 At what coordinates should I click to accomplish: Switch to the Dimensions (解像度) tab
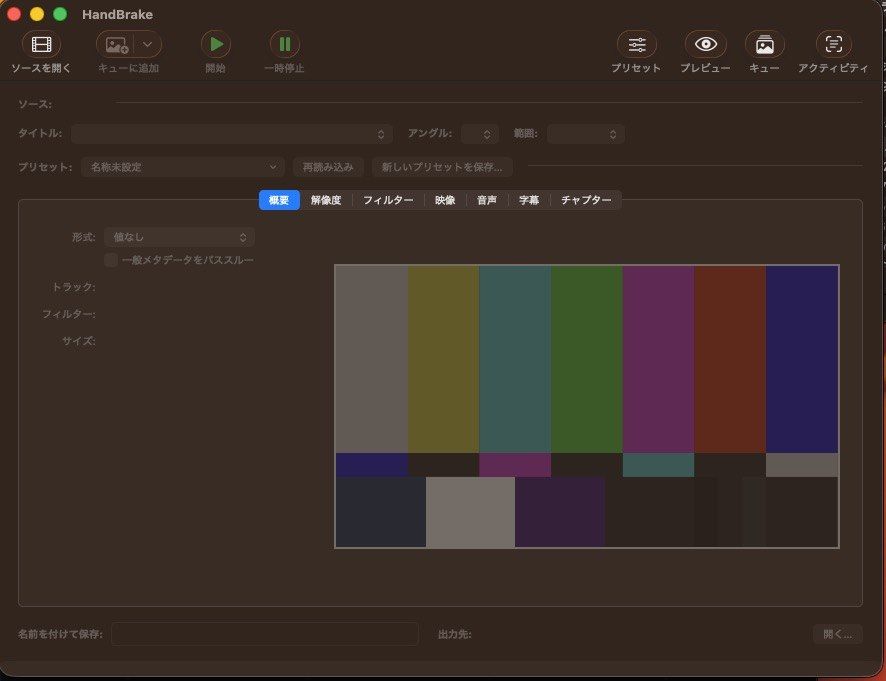(x=326, y=200)
